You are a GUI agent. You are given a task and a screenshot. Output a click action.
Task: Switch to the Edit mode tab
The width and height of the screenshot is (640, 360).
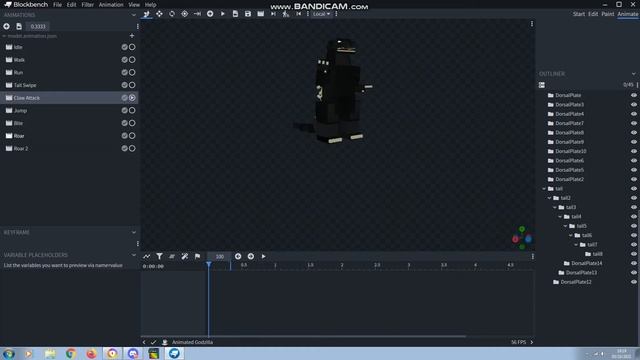coord(593,14)
